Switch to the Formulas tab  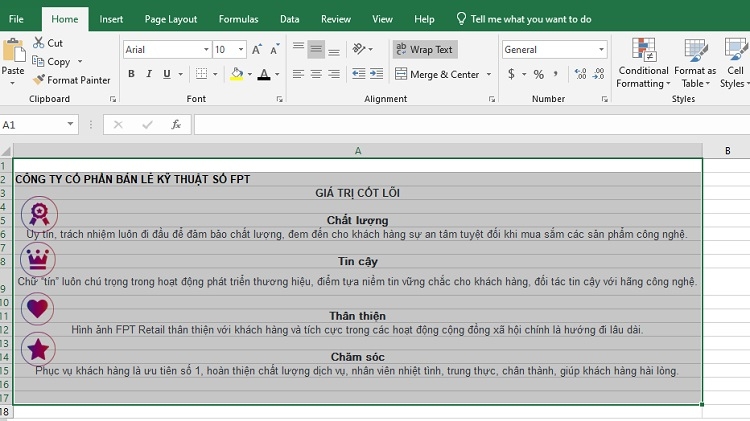pyautogui.click(x=238, y=19)
